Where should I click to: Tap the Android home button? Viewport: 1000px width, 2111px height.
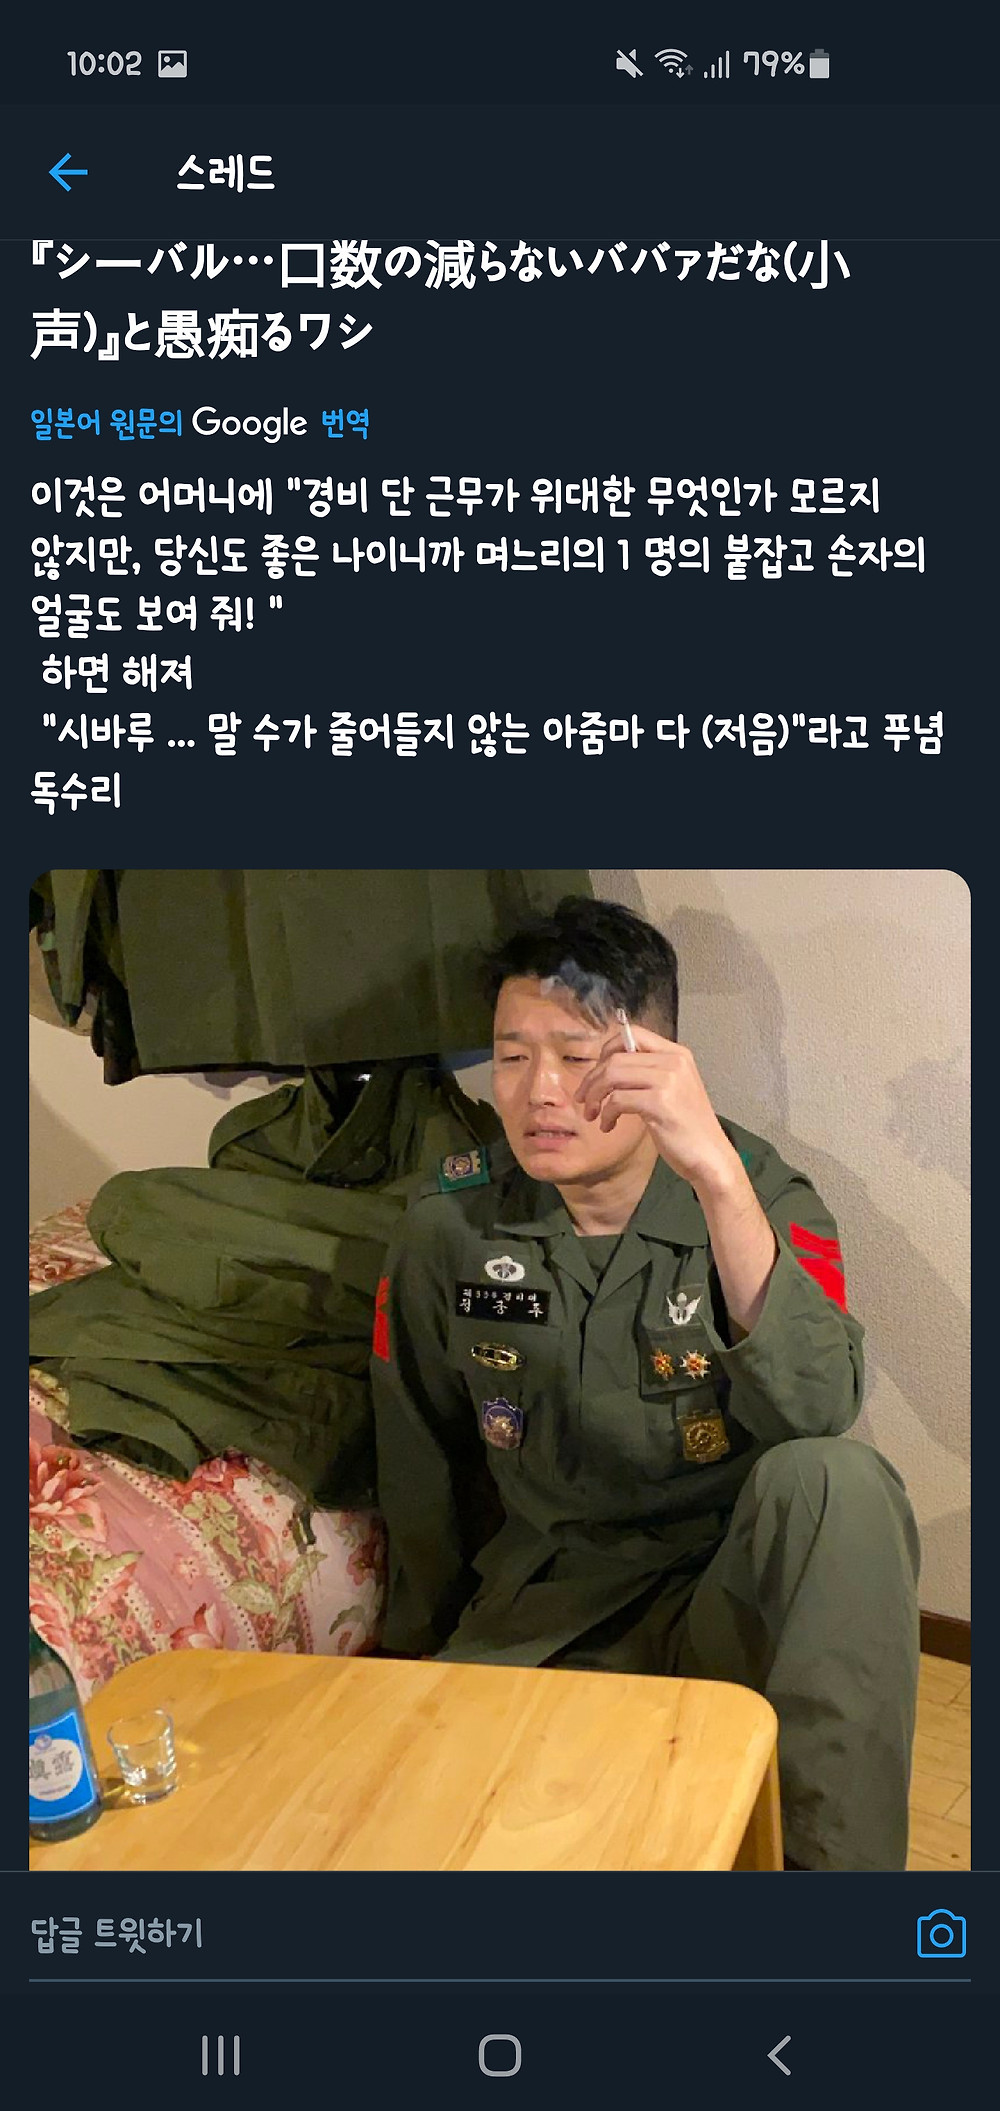(x=500, y=2056)
